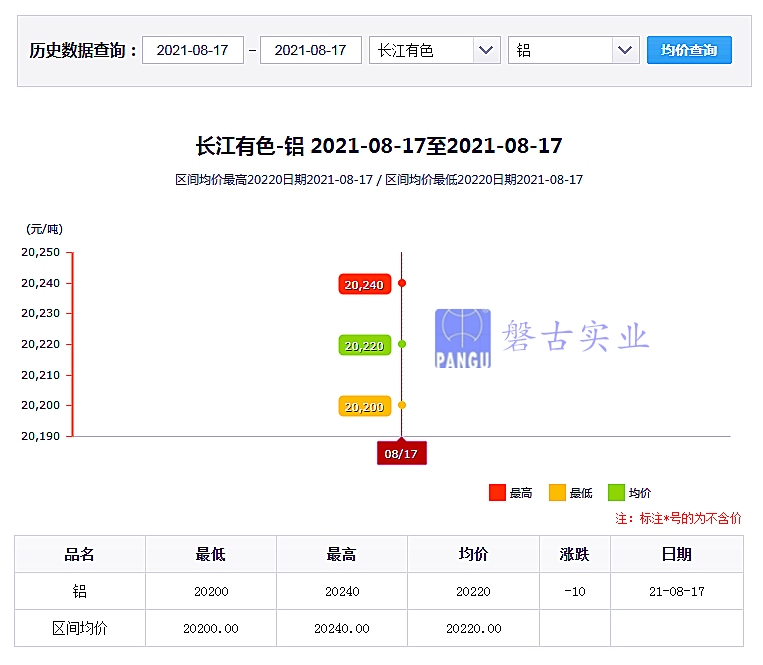Click the 20,250 y-axis label
The height and width of the screenshot is (665, 763).
click(40, 252)
